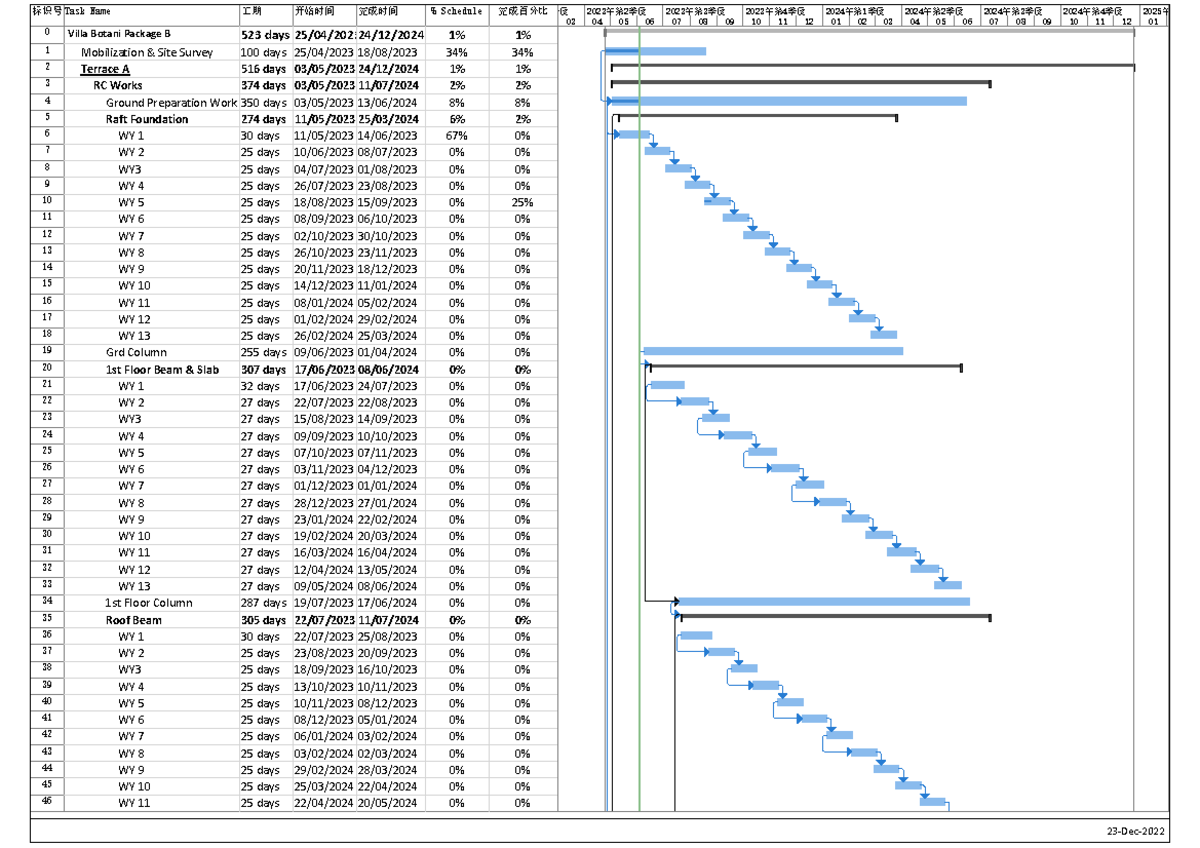Viewport: 1200px width, 848px height.
Task: Click the "26/02/2024" start date cell
Action: click(x=324, y=336)
